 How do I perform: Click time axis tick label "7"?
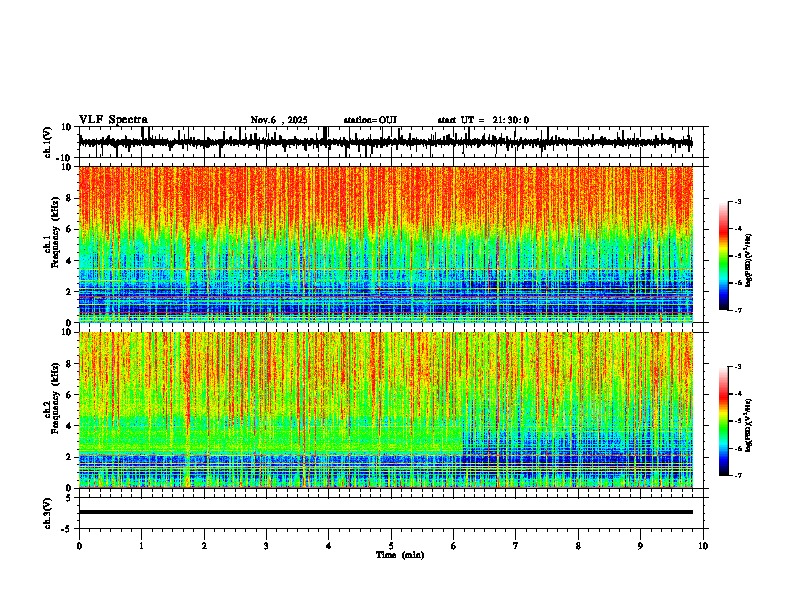tap(516, 546)
